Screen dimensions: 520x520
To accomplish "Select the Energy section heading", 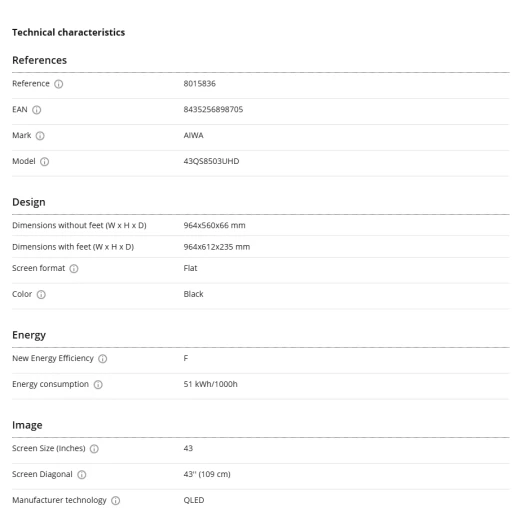I will coord(29,335).
